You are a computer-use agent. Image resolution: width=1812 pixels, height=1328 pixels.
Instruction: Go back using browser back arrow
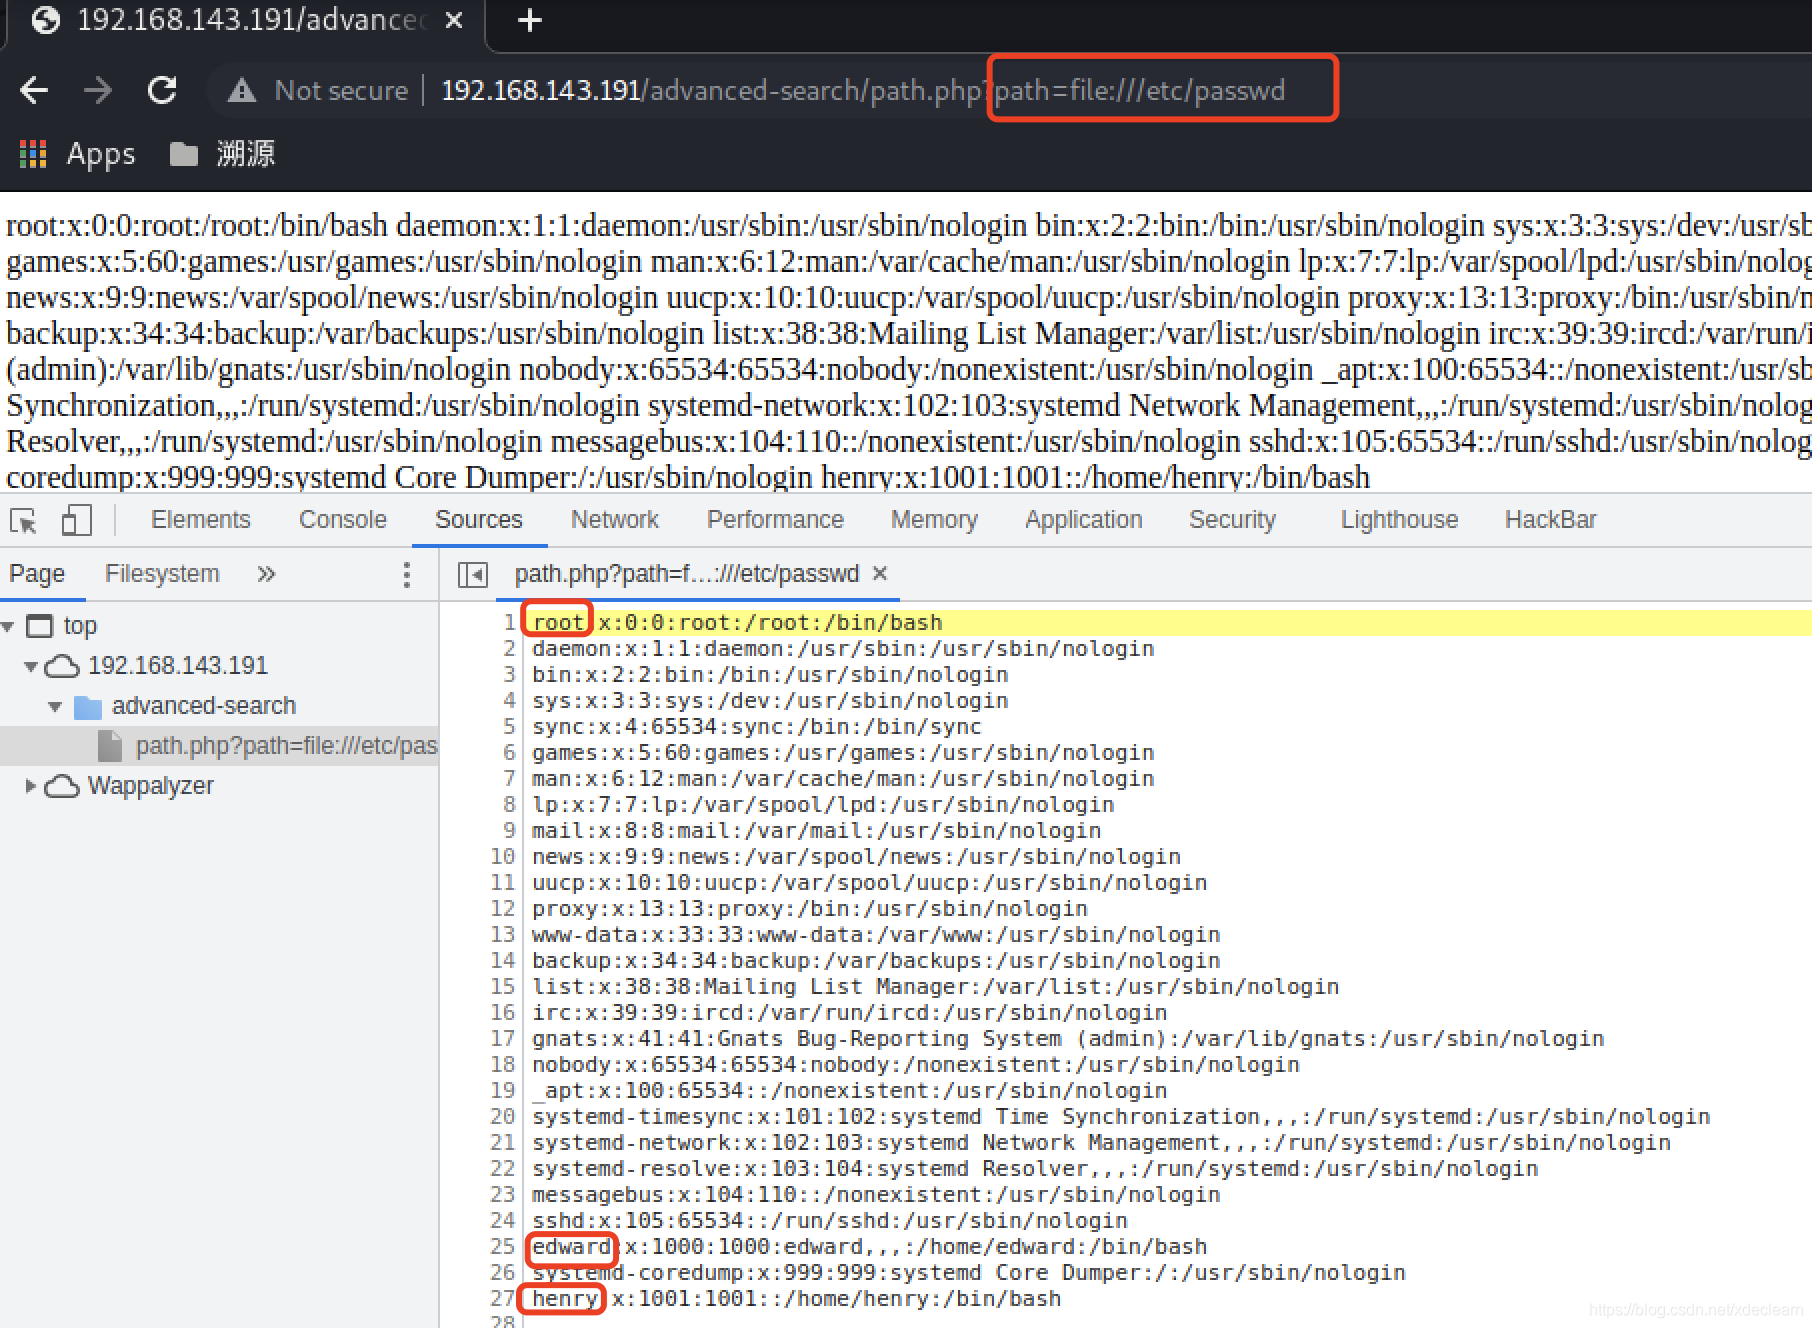click(x=34, y=90)
